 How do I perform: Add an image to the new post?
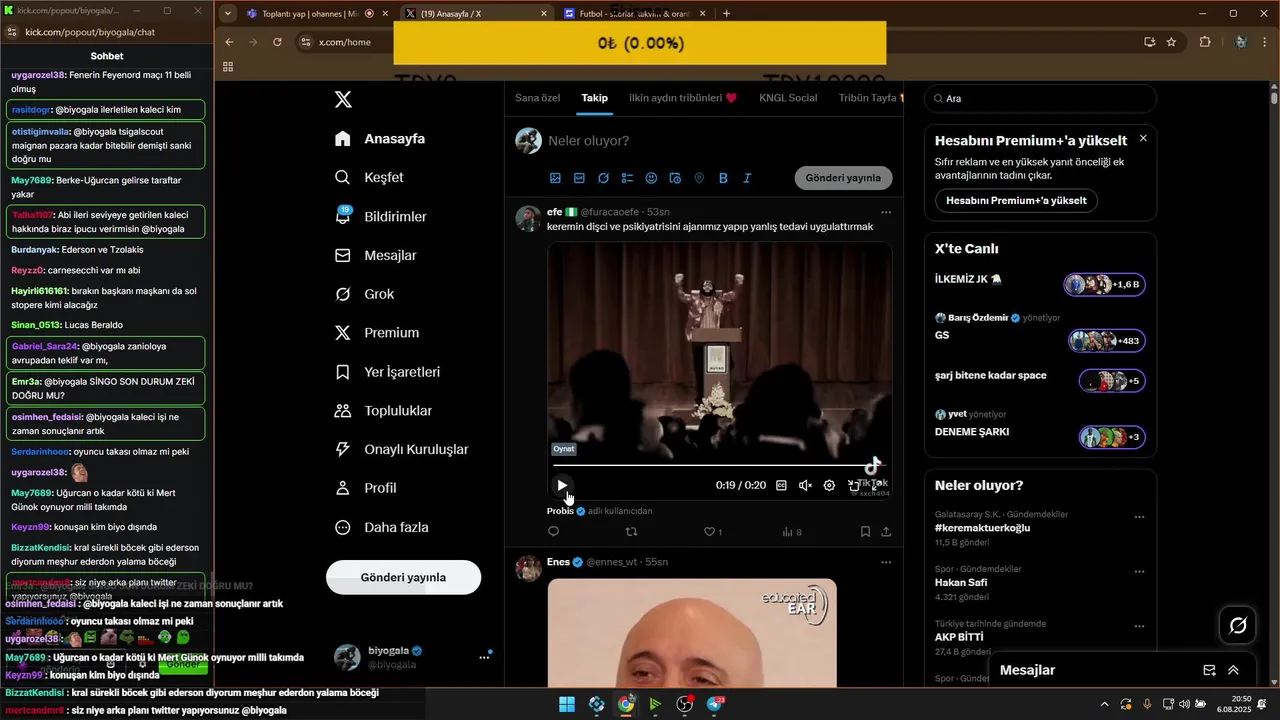(x=555, y=178)
